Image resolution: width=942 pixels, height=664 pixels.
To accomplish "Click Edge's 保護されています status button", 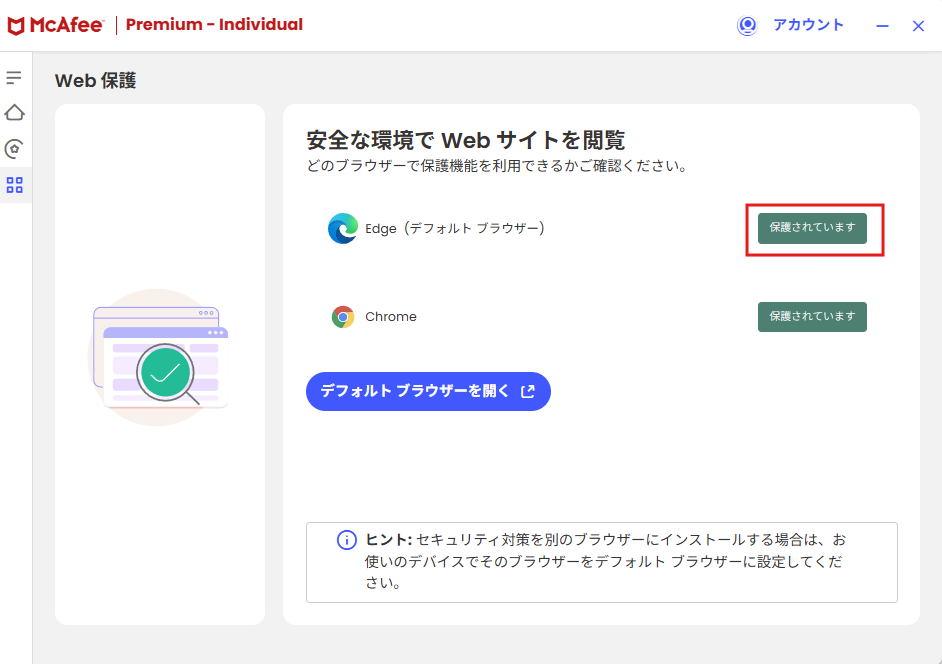I will pyautogui.click(x=812, y=228).
